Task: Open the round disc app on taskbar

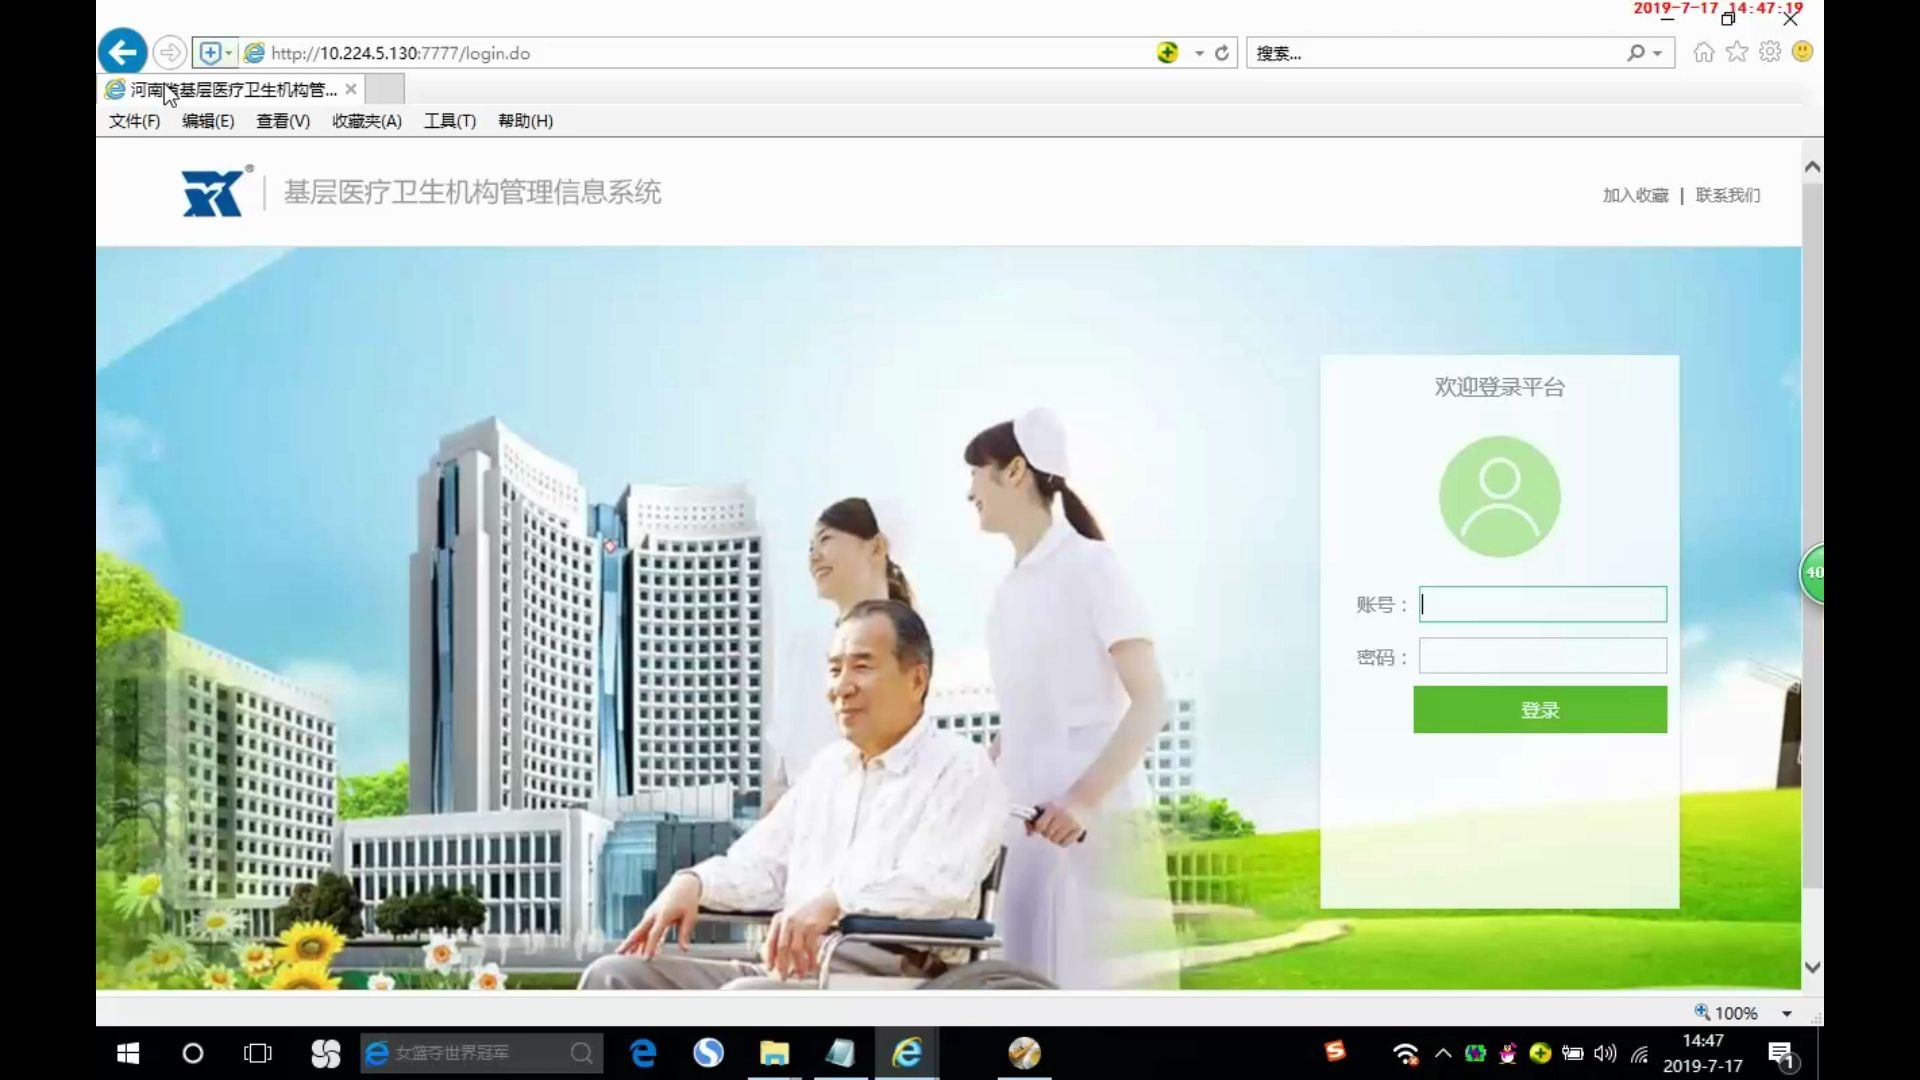Action: coord(1024,1053)
